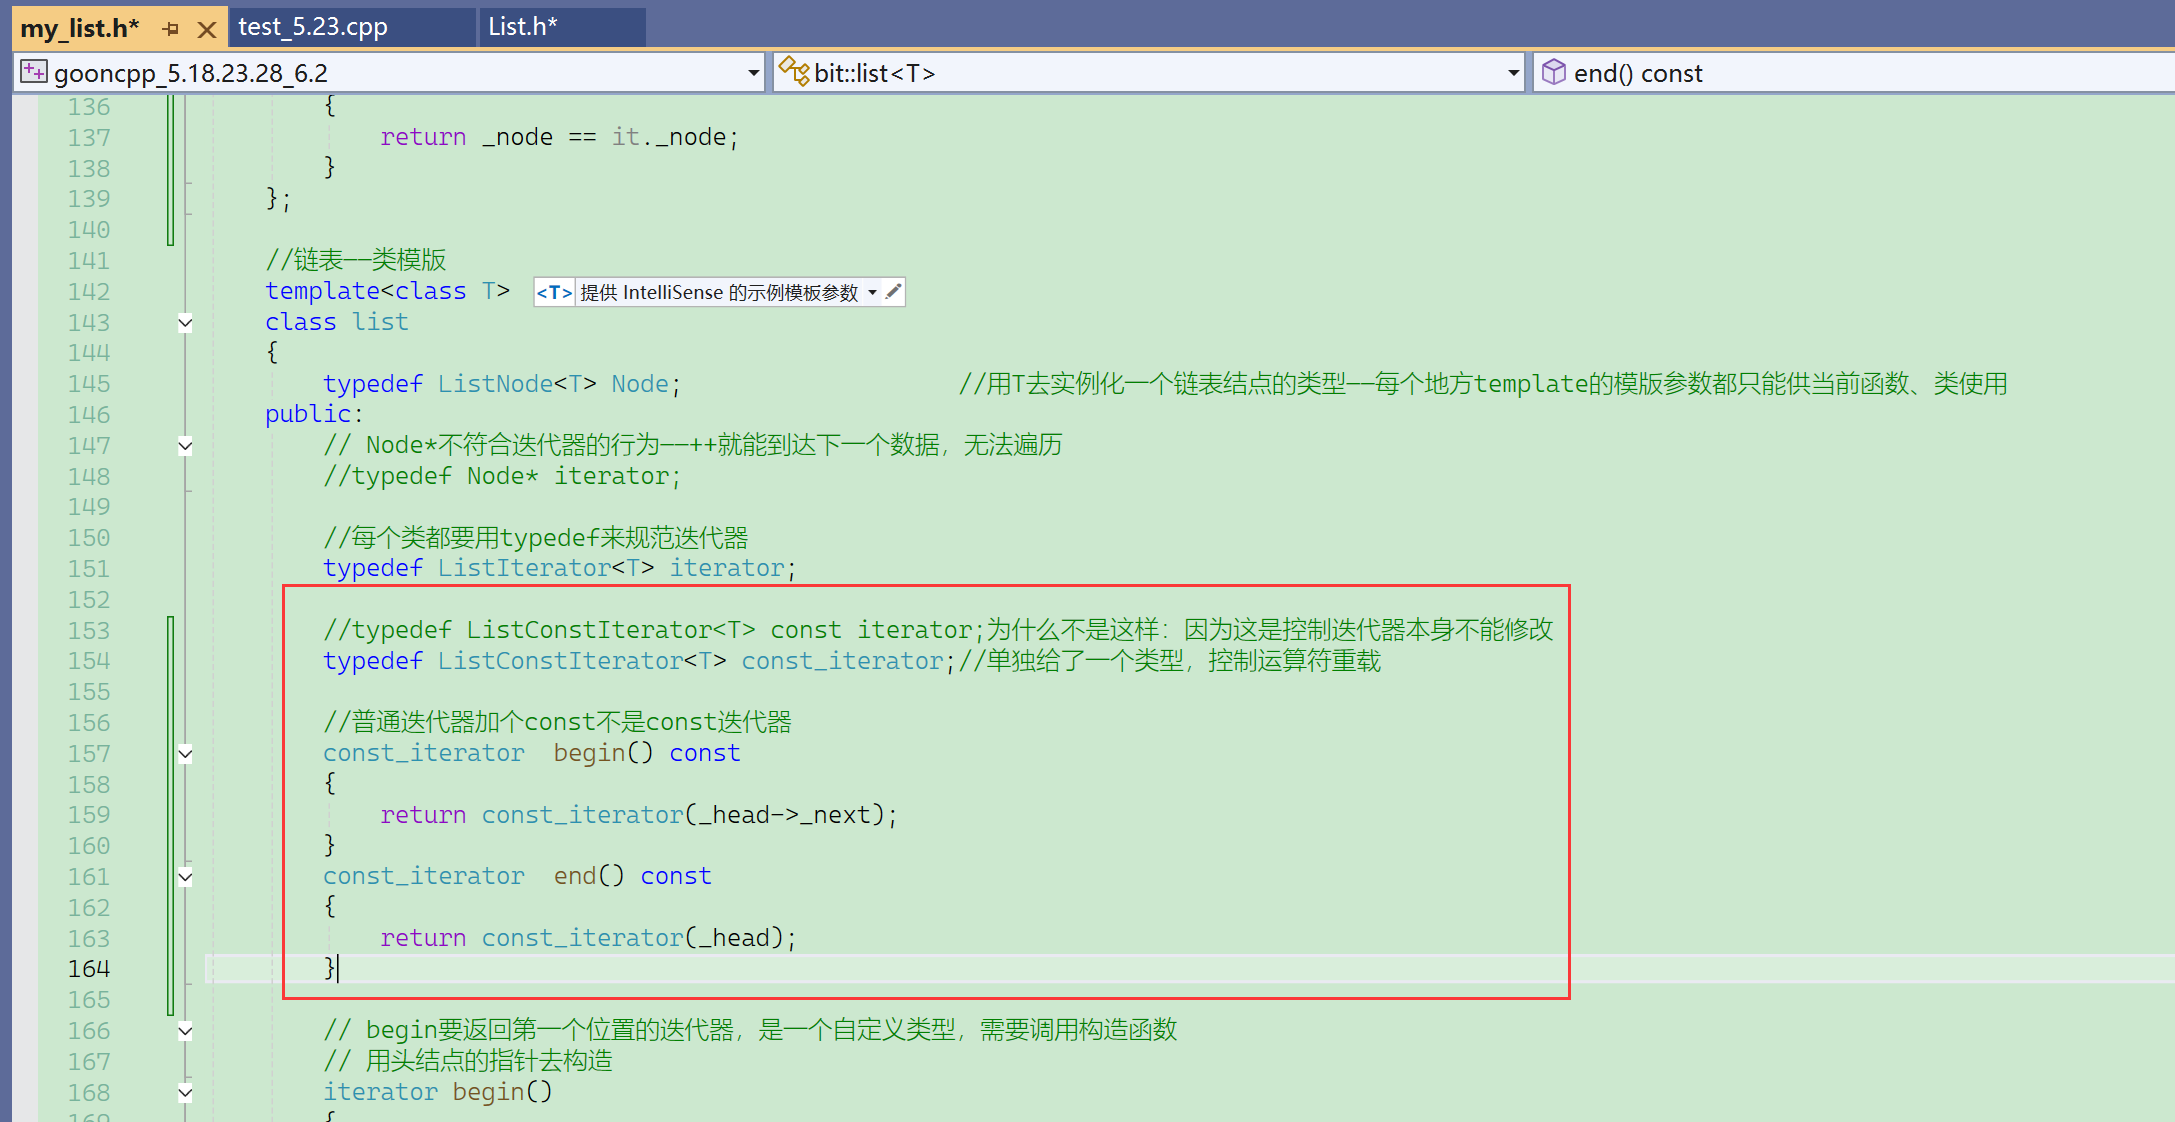Open IntelliSense sample template arguments dropdown arrow
2175x1122 pixels.
pos(873,292)
